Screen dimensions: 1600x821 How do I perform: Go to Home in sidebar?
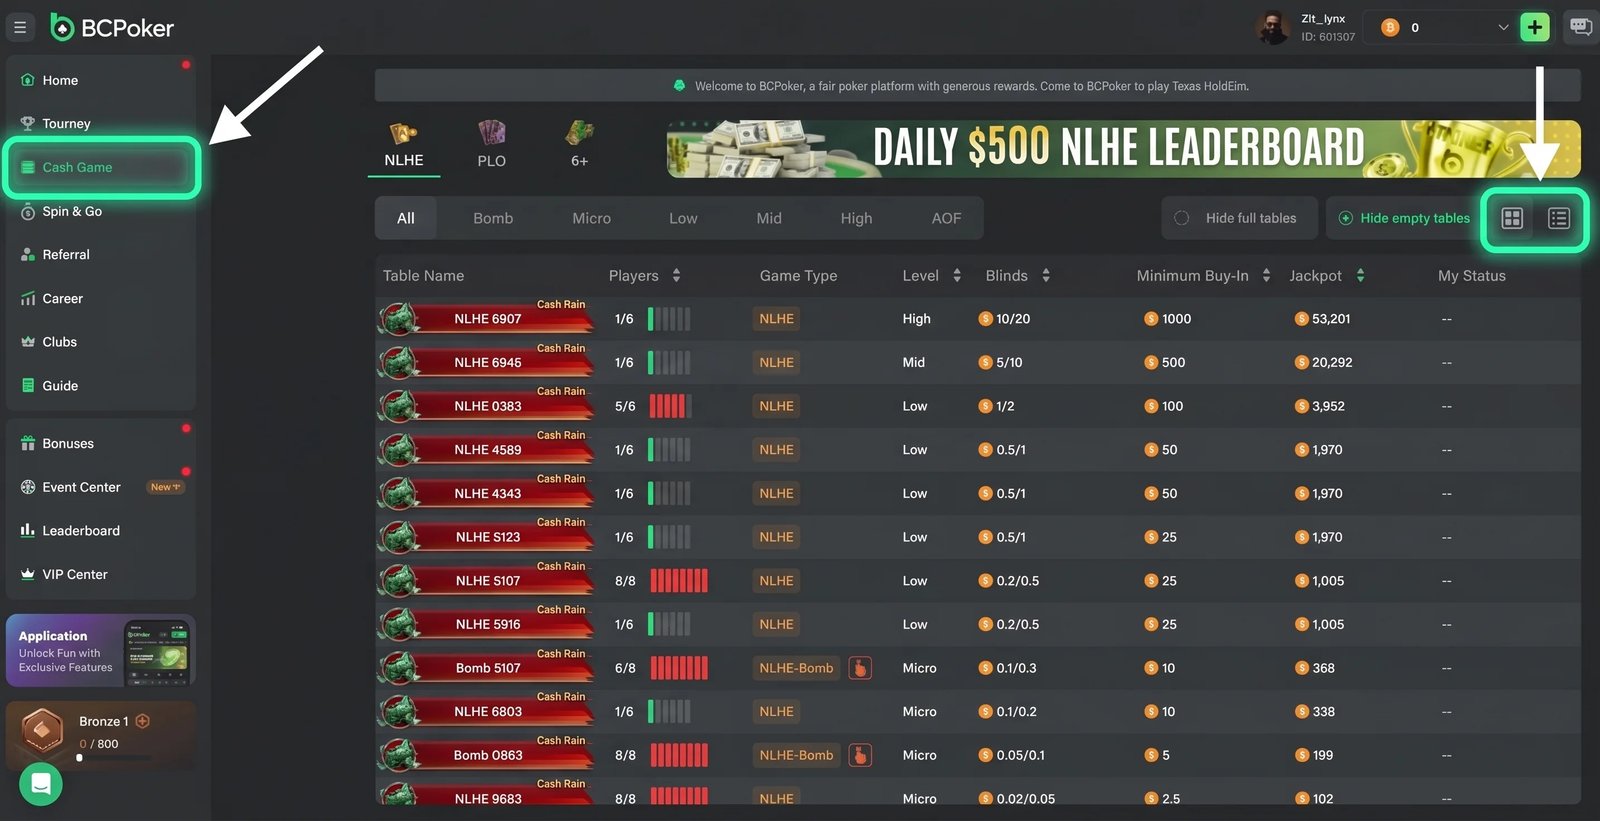click(x=100, y=80)
